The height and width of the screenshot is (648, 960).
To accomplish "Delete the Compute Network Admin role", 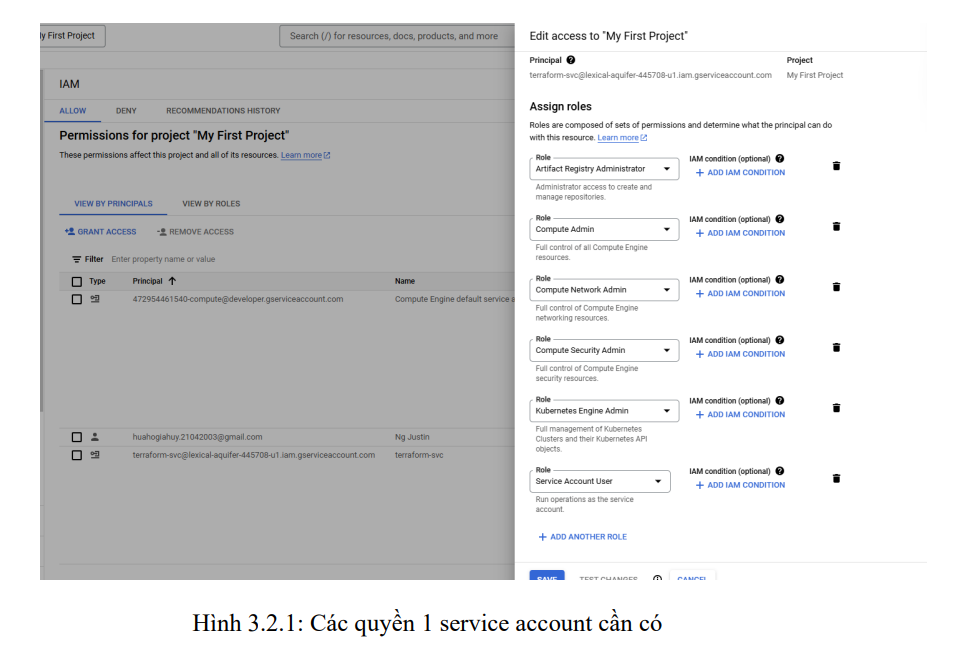I will tap(836, 287).
